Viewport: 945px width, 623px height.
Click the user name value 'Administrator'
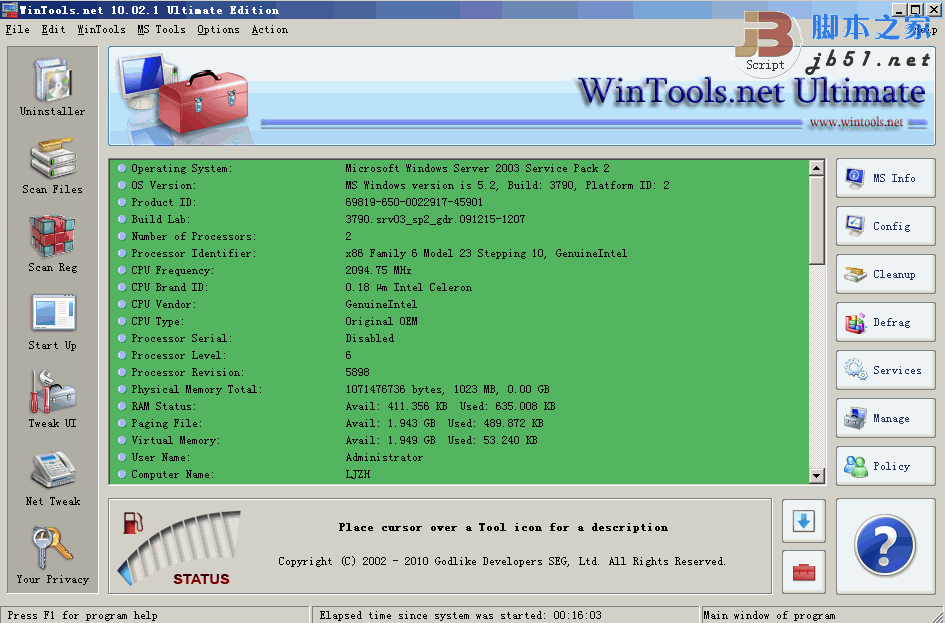click(x=385, y=457)
